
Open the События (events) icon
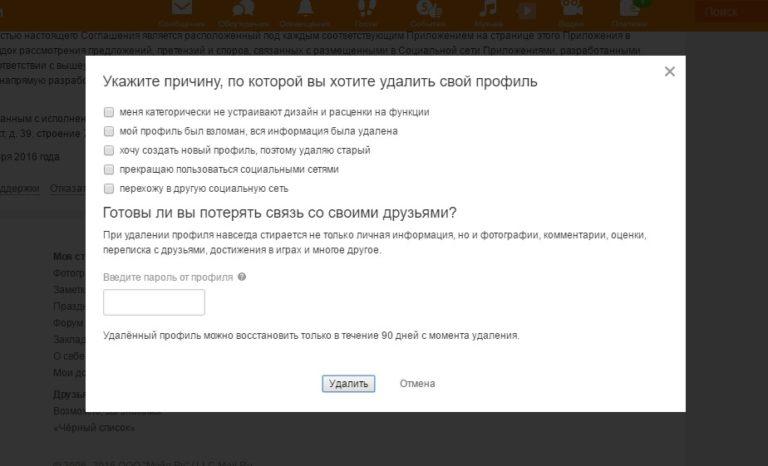click(x=428, y=9)
